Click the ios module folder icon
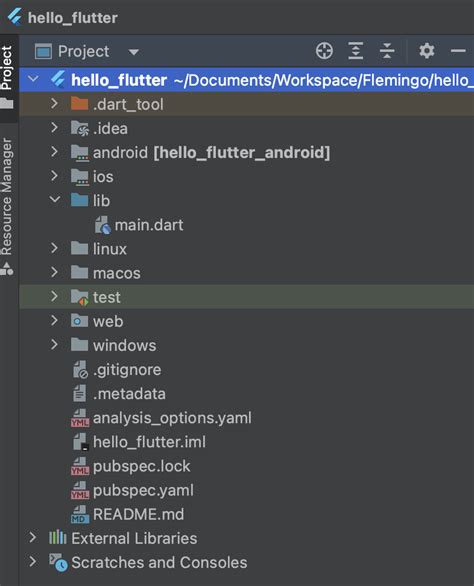 pyautogui.click(x=80, y=177)
